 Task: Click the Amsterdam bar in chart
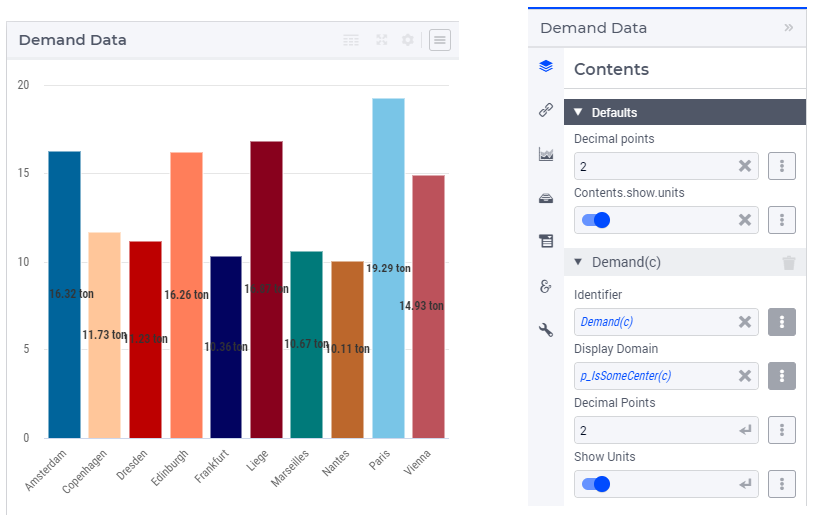pyautogui.click(x=64, y=294)
